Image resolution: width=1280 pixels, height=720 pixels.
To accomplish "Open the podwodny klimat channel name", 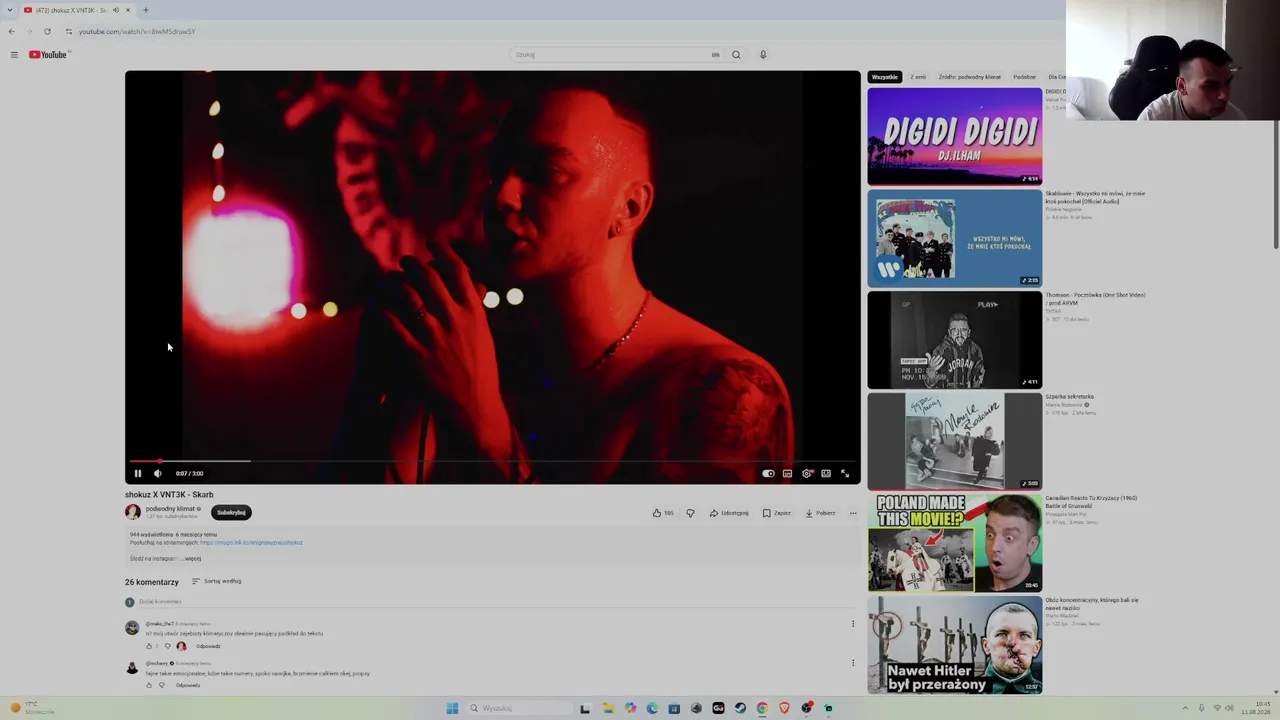I will pos(170,509).
